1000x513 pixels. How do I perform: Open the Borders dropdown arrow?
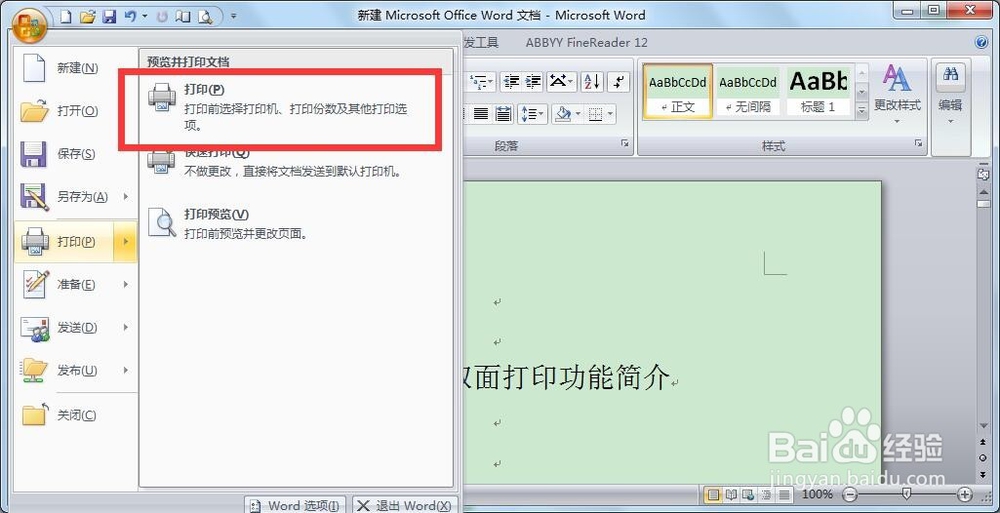610,114
